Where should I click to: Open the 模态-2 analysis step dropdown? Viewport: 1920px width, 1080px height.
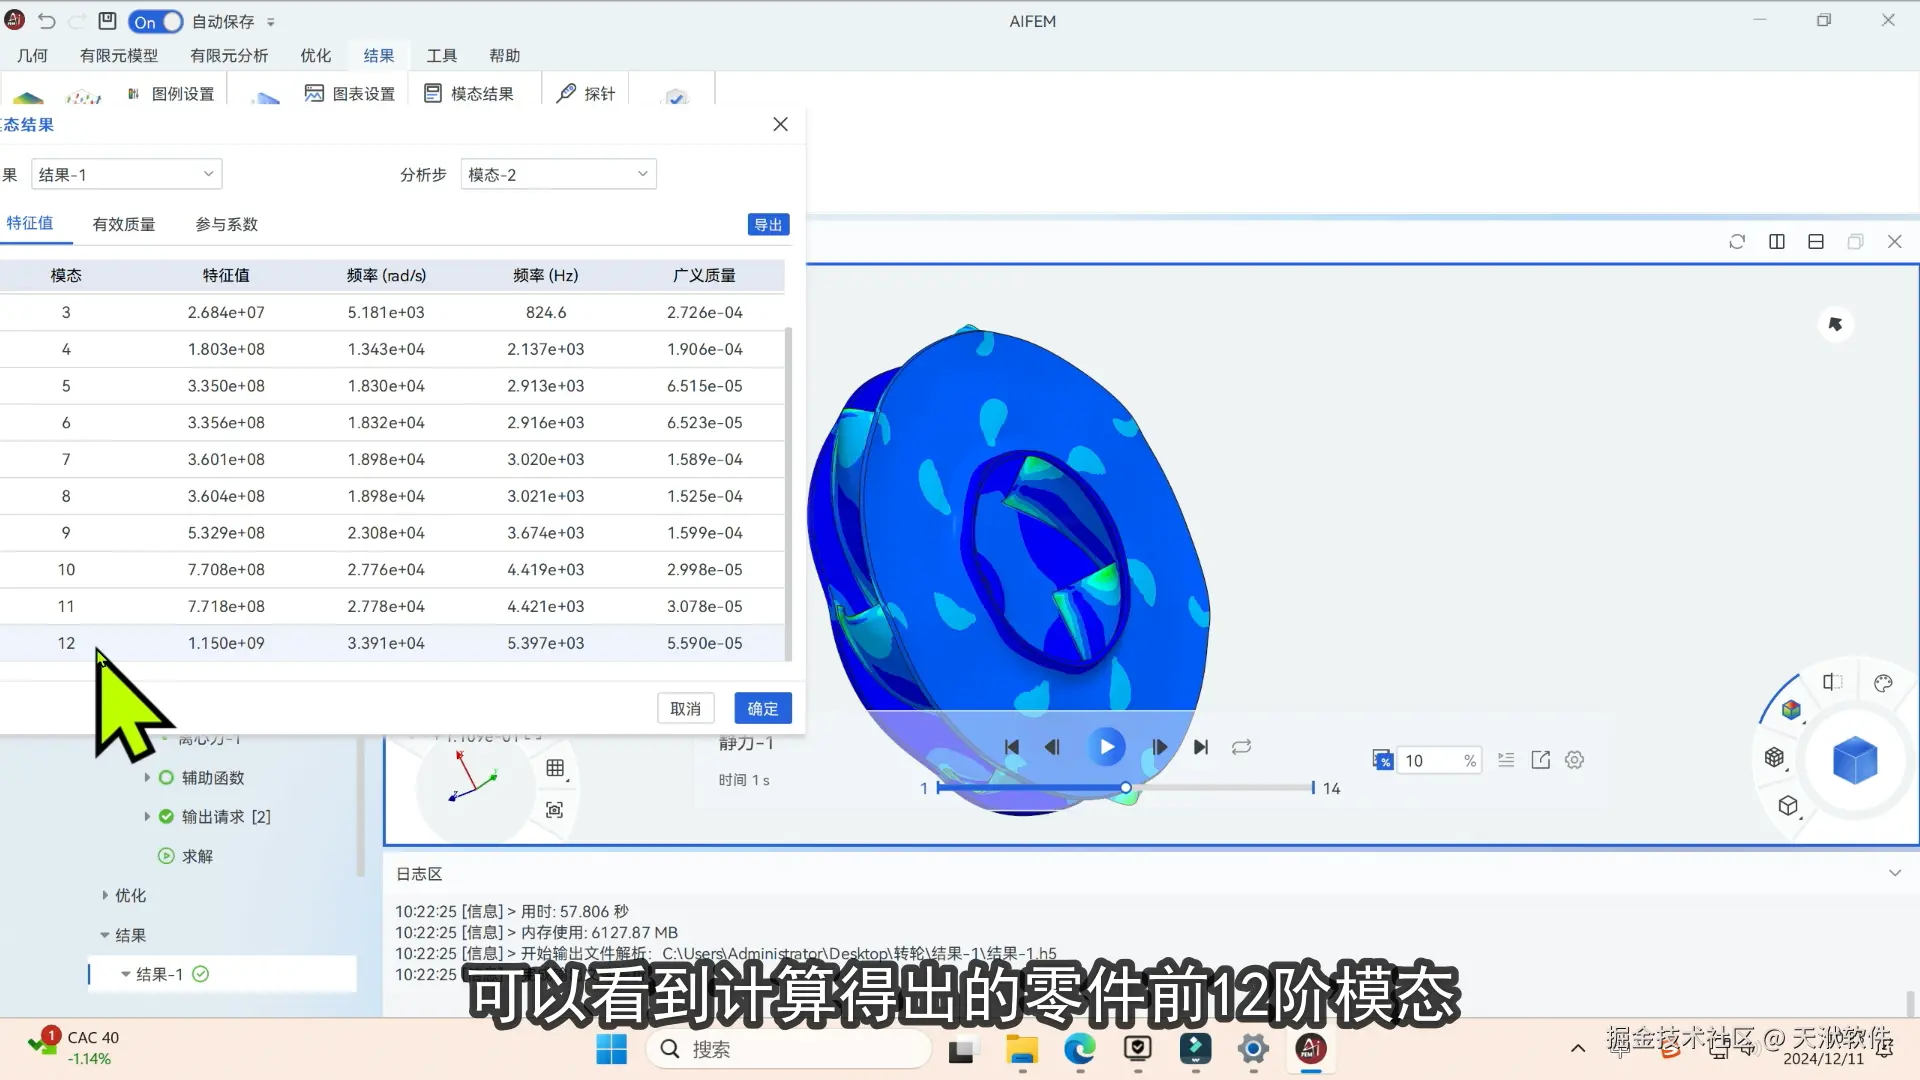pos(558,174)
